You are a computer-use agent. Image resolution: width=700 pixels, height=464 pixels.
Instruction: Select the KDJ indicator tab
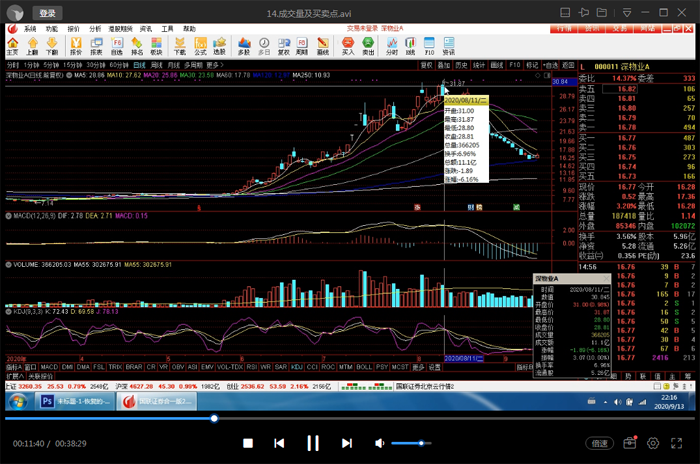tap(296, 367)
